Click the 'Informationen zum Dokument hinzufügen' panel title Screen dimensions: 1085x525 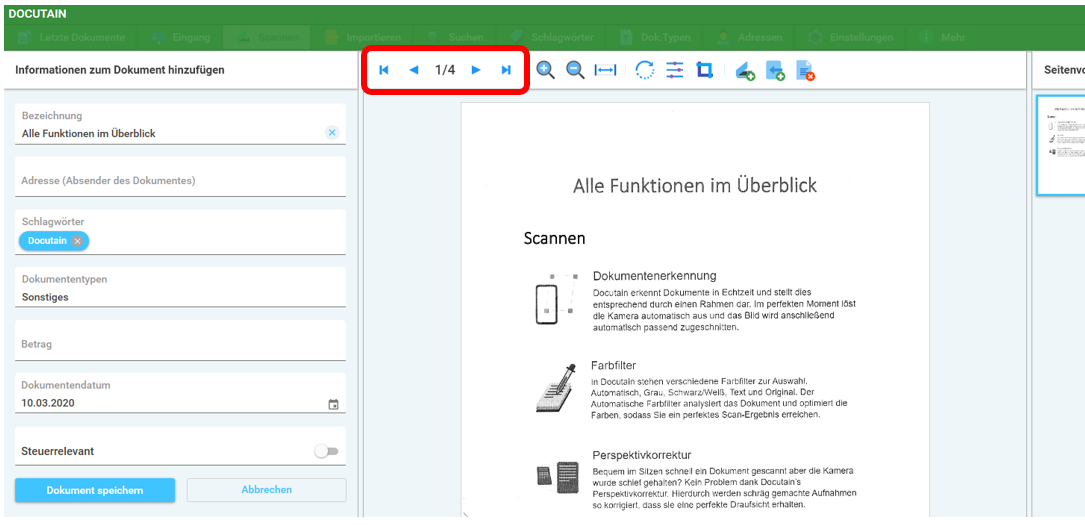tap(120, 70)
